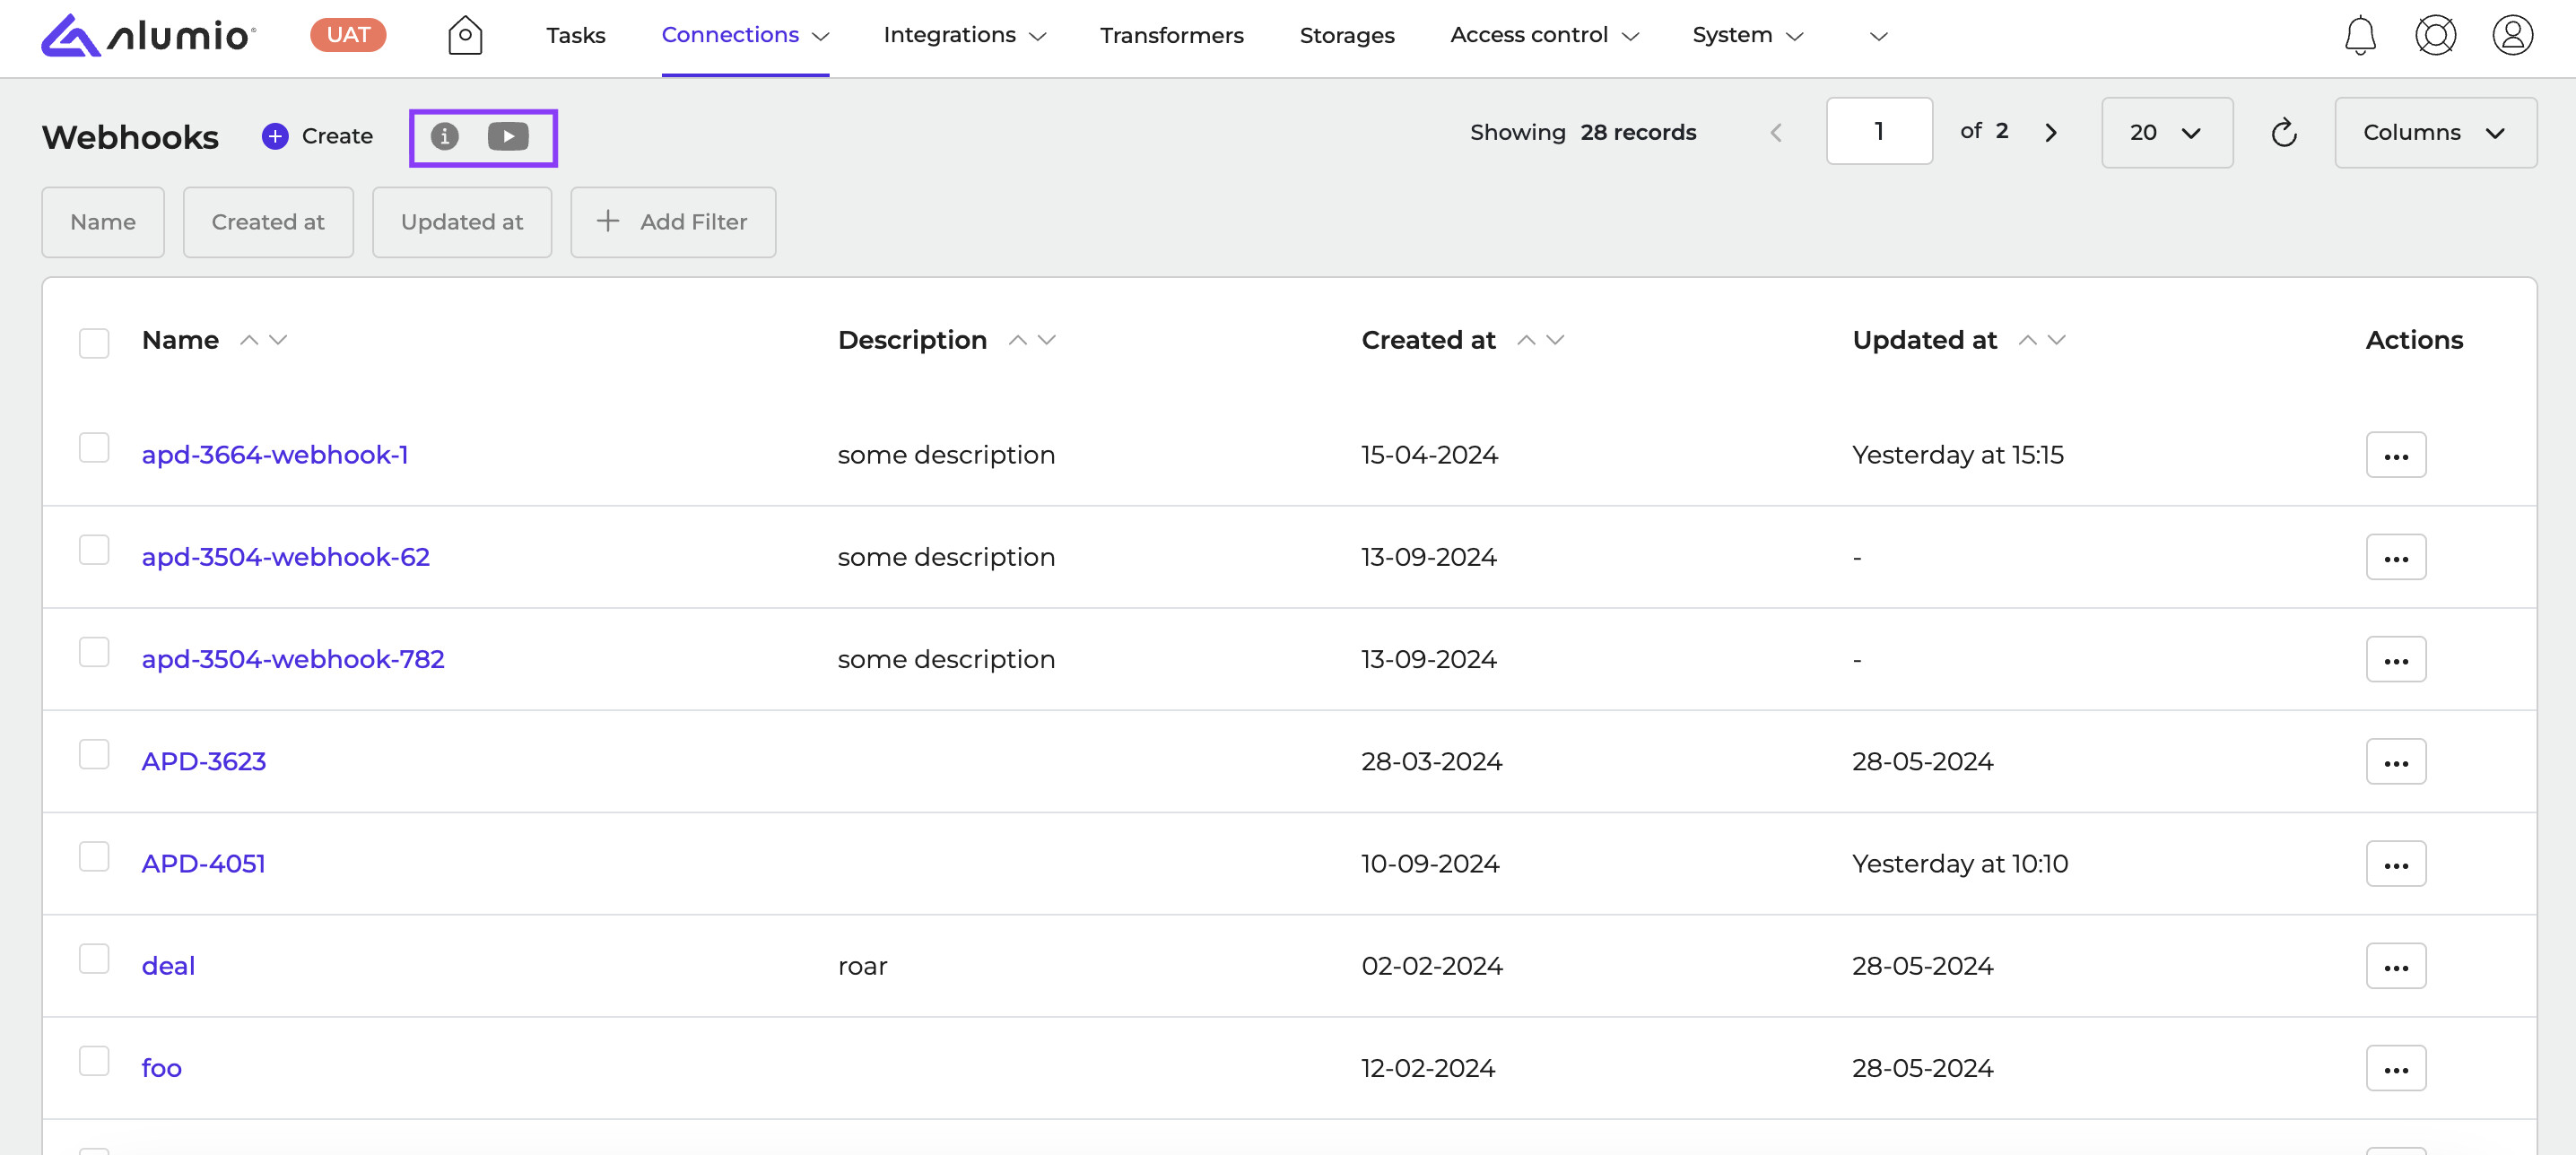Go to Storages in top navigation
This screenshot has width=2576, height=1155.
[x=1346, y=36]
